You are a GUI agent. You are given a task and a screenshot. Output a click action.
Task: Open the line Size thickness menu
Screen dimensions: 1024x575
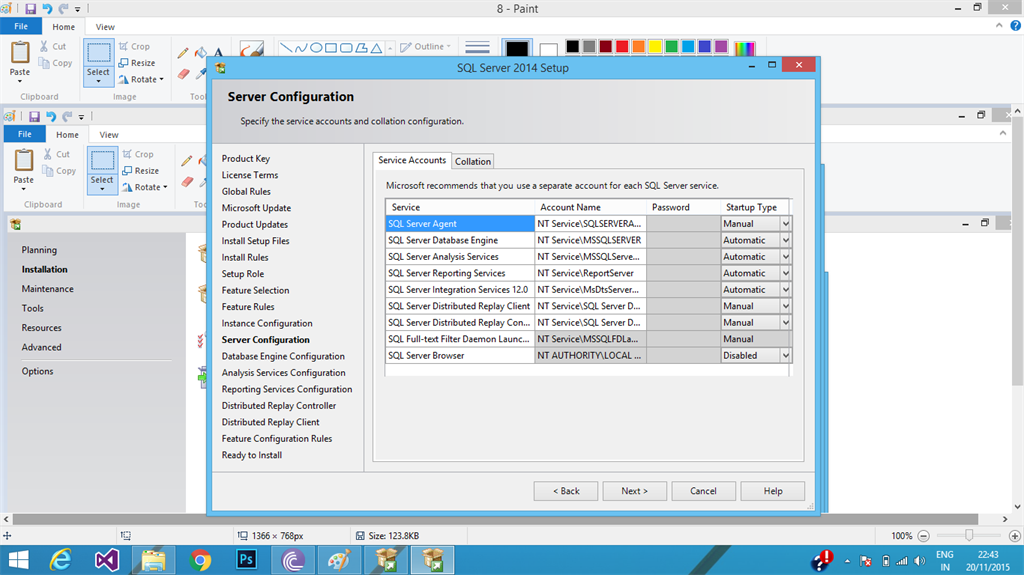click(x=477, y=48)
